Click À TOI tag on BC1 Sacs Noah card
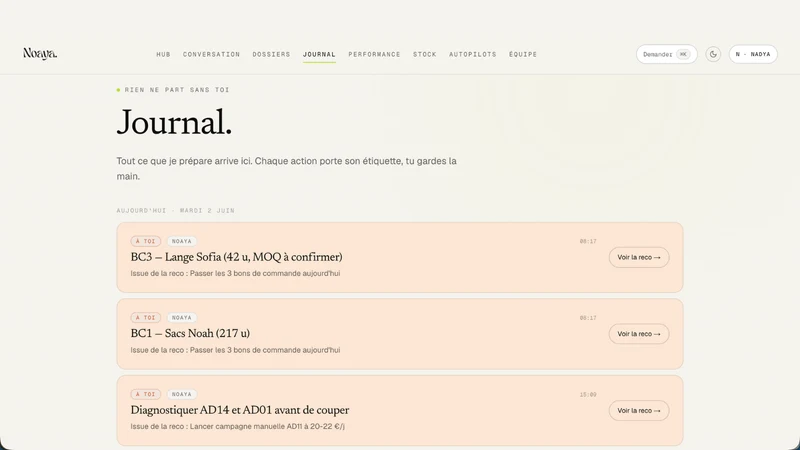Viewport: 800px width, 450px height. 145,317
